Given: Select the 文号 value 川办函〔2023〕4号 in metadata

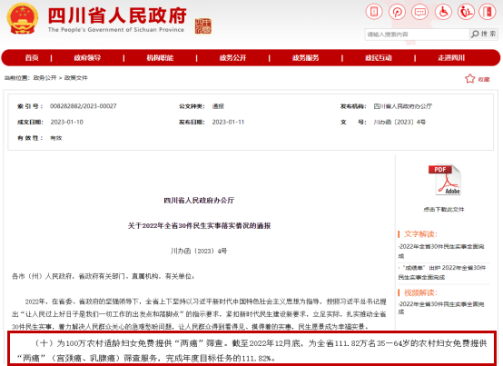Looking at the screenshot, I should coord(400,122).
